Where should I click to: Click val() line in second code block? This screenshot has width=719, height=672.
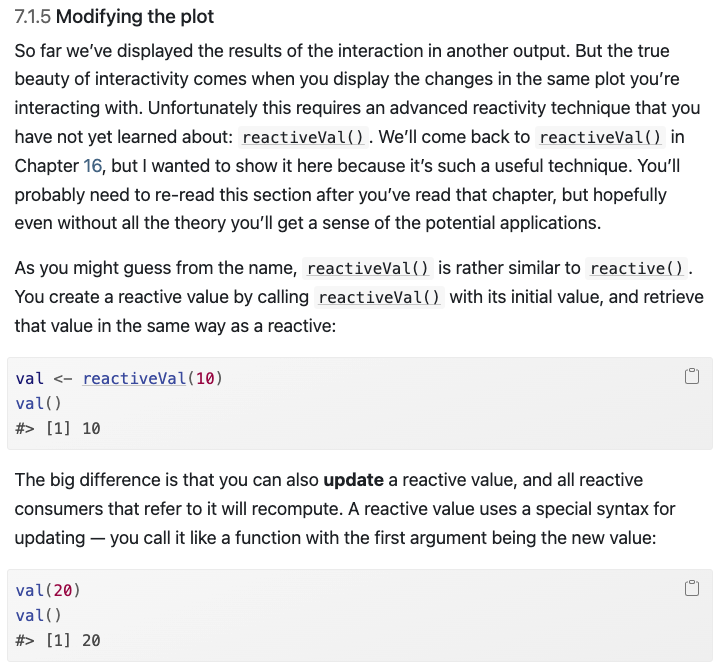click(x=32, y=615)
